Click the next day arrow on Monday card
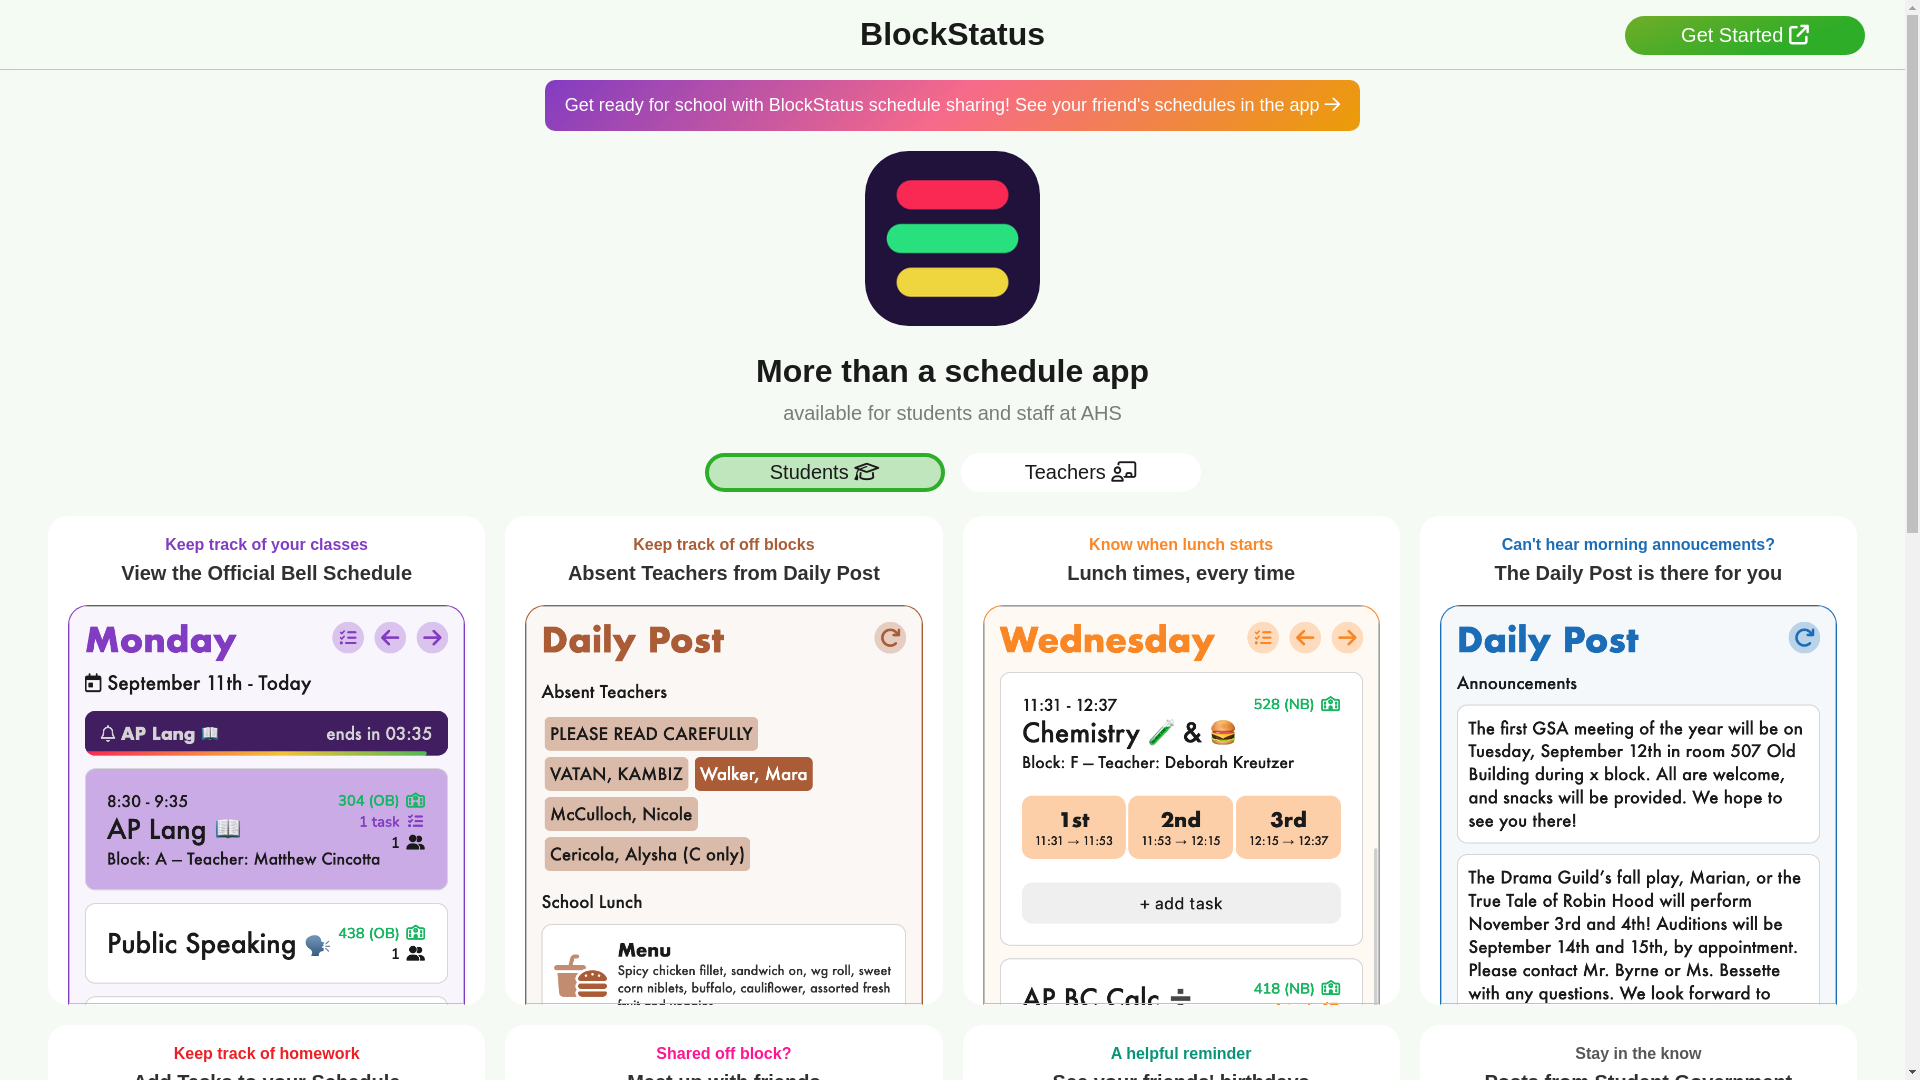Screen dimensions: 1920x1080 click(x=432, y=638)
